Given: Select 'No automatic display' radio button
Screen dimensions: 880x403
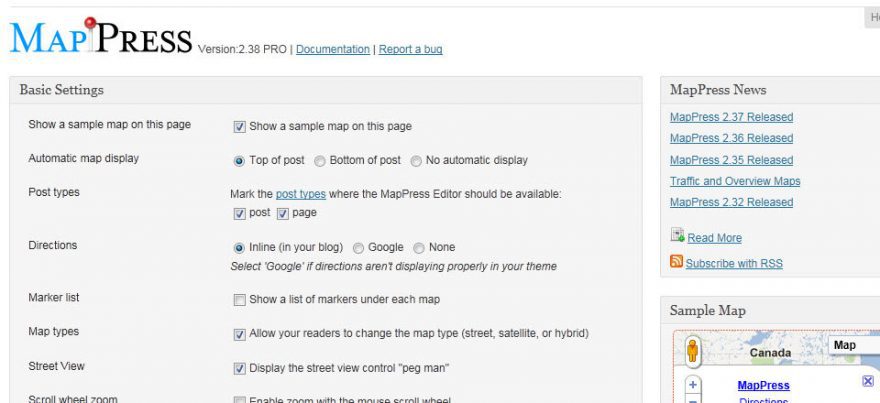Looking at the screenshot, I should click(x=416, y=161).
